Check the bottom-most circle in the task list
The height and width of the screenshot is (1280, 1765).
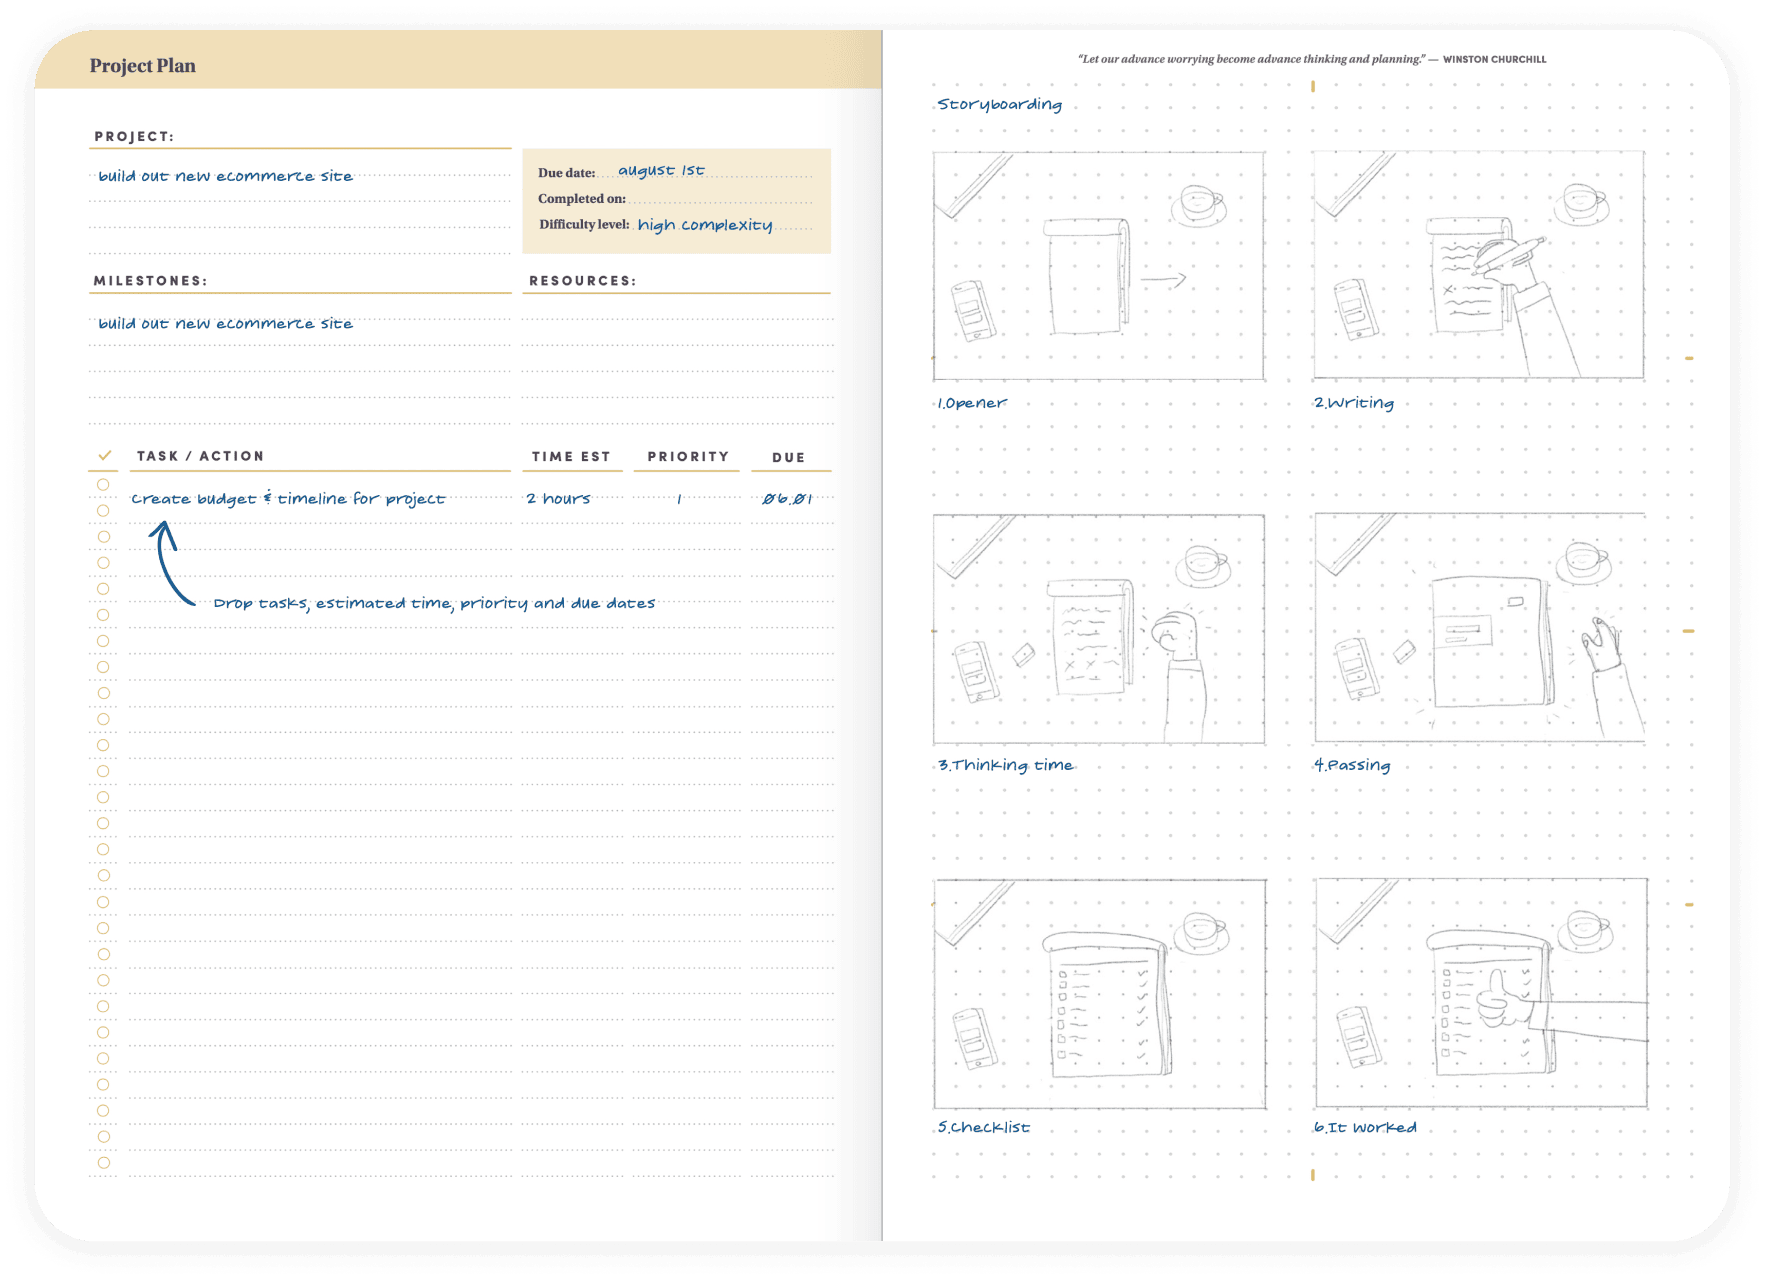[103, 1163]
